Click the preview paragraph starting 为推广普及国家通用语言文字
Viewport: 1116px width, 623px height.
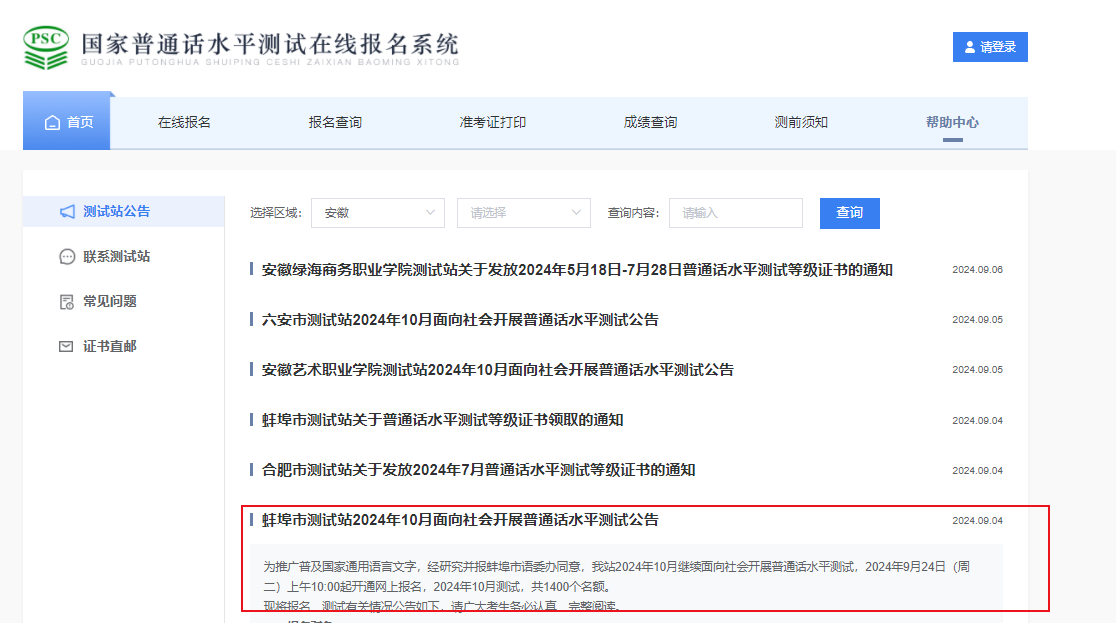[x=616, y=577]
